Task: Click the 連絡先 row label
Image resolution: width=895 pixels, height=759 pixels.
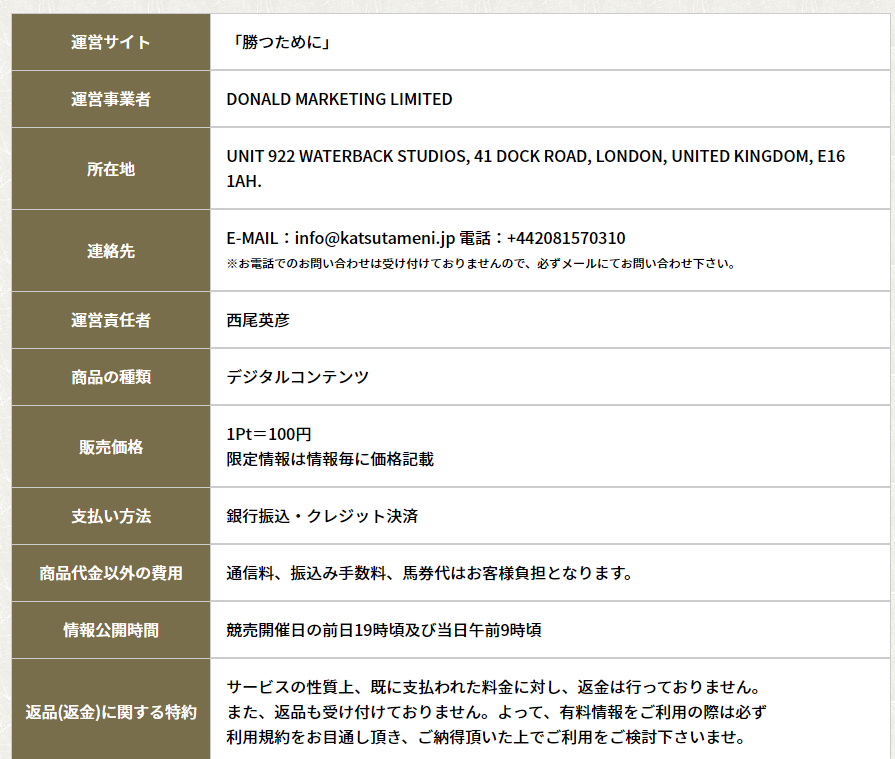Action: (111, 251)
